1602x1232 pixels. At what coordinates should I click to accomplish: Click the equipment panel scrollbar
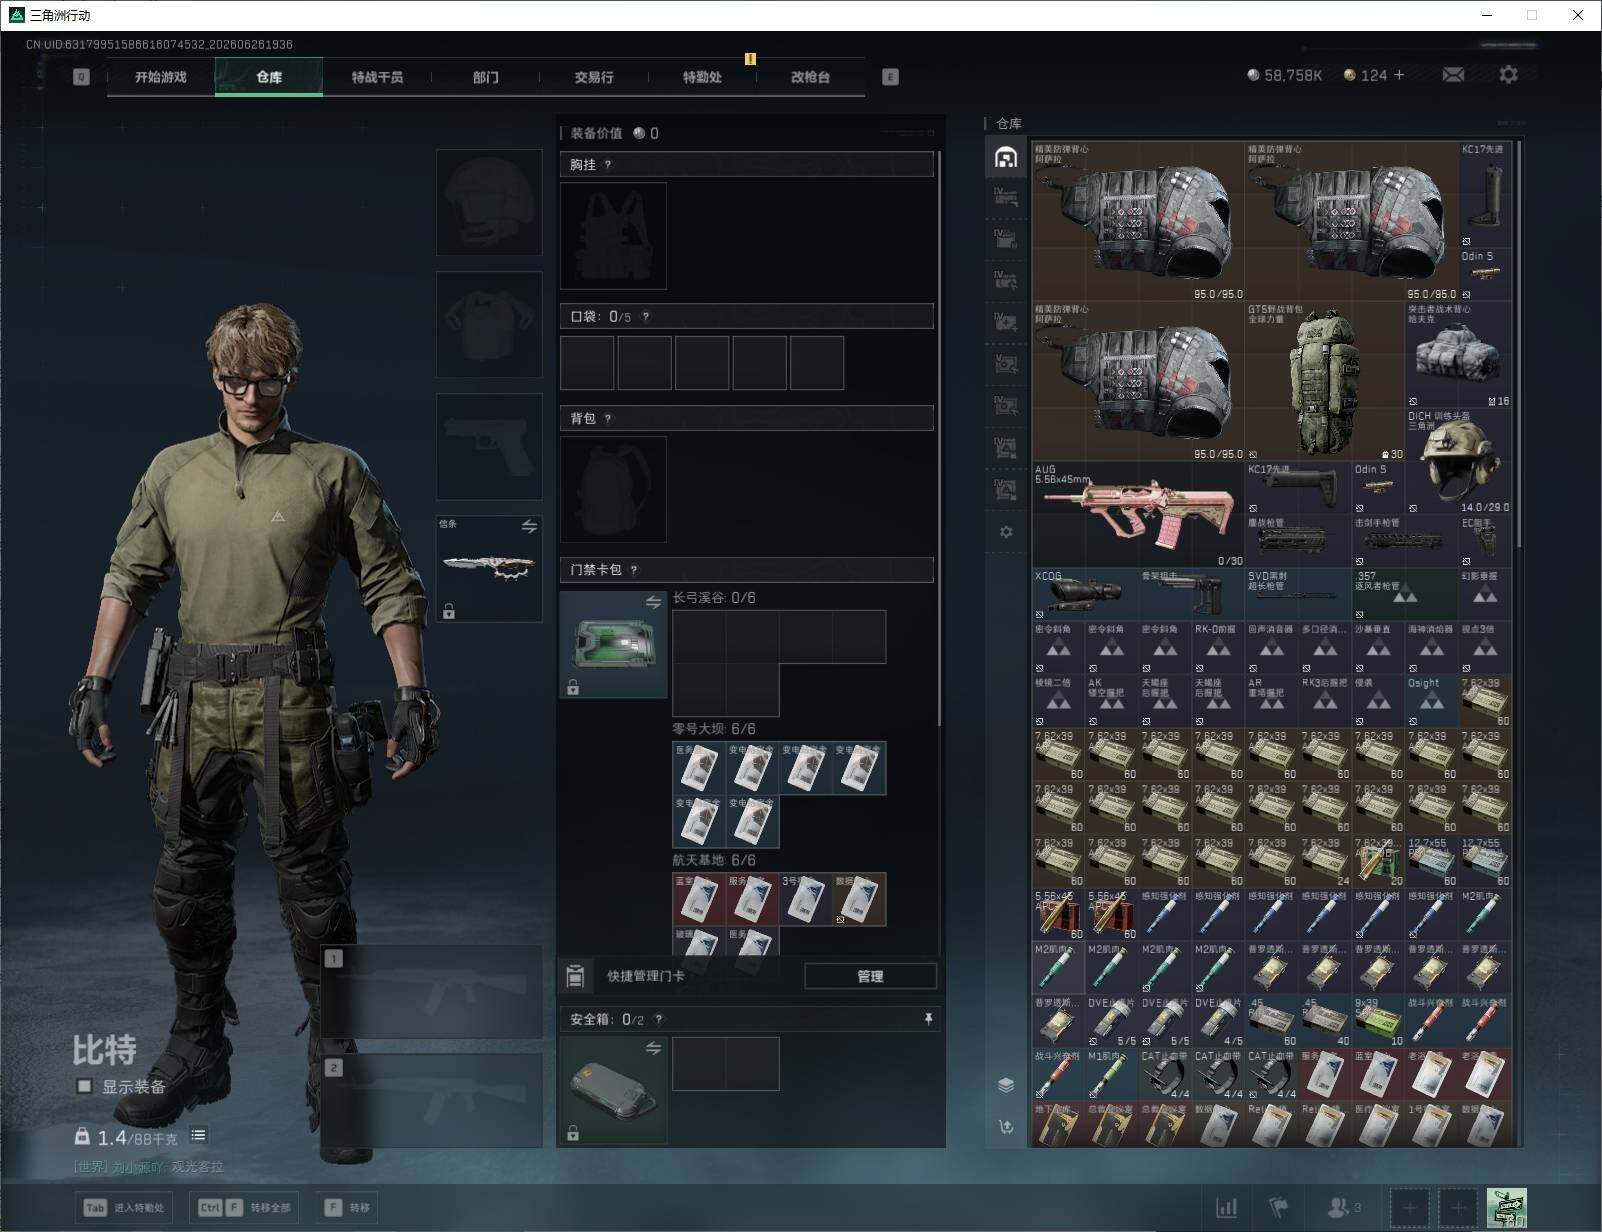[940, 439]
